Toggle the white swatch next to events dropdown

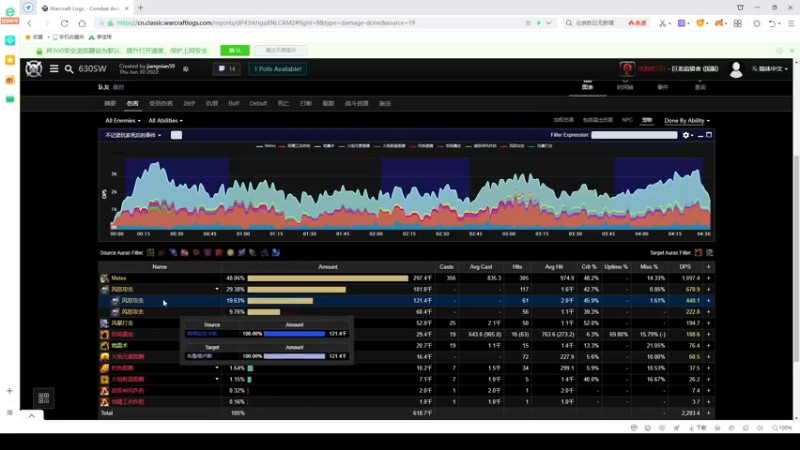[x=176, y=135]
